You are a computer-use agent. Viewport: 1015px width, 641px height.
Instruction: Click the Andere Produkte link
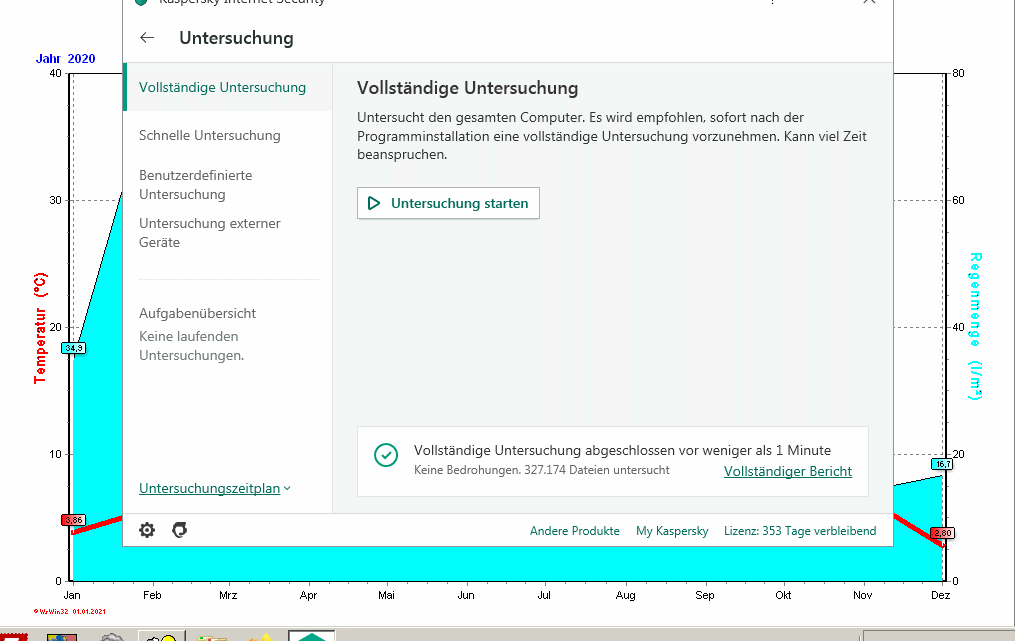pyautogui.click(x=574, y=531)
